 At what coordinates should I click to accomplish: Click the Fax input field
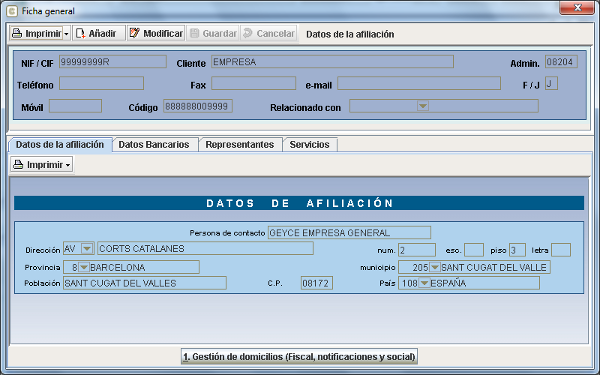tap(253, 83)
